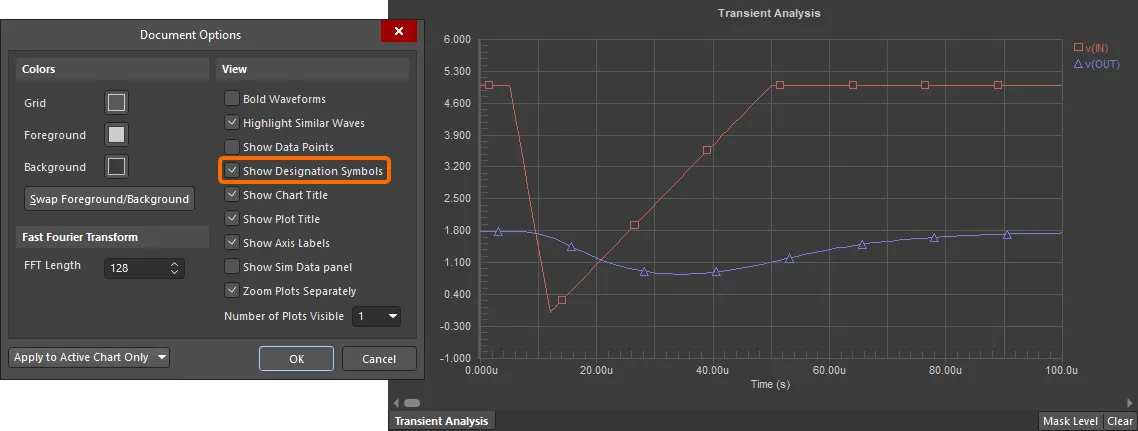The image size is (1138, 431).
Task: Click the -1.000 Y-axis value
Action: pyautogui.click(x=456, y=358)
